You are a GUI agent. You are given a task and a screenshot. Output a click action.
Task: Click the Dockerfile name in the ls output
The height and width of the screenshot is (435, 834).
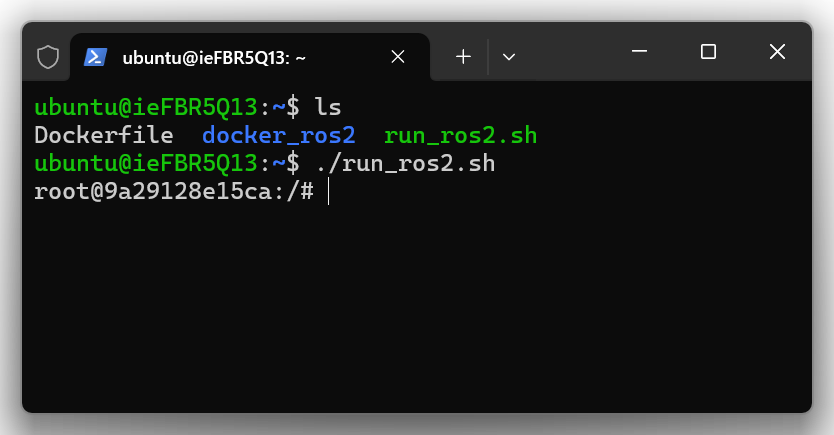tap(103, 135)
